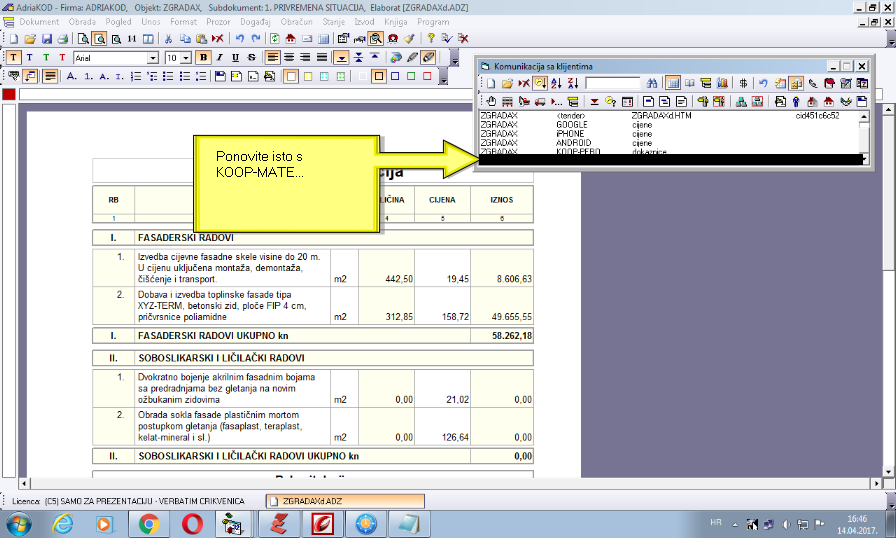Align text left
896x538 pixels.
273,58
